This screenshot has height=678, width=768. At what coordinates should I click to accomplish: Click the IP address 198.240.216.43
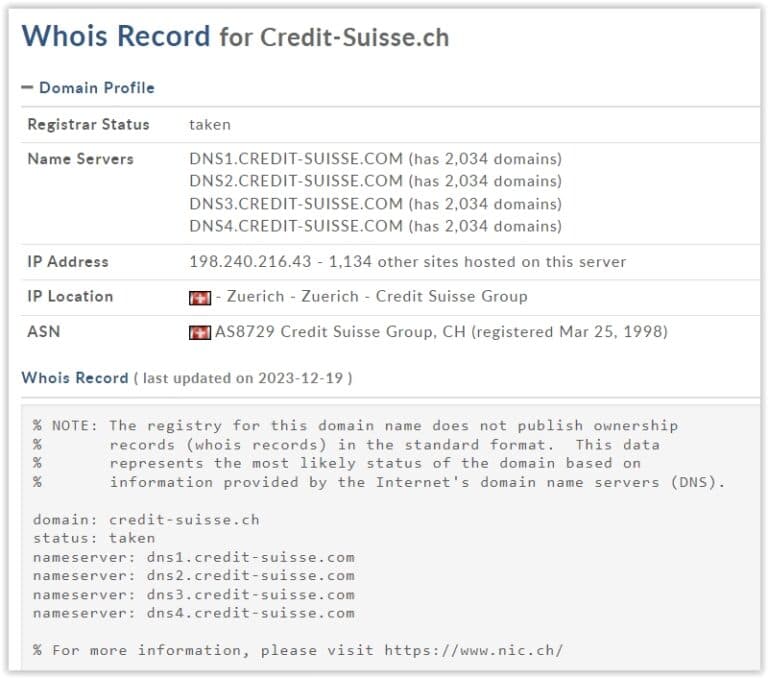tap(243, 262)
